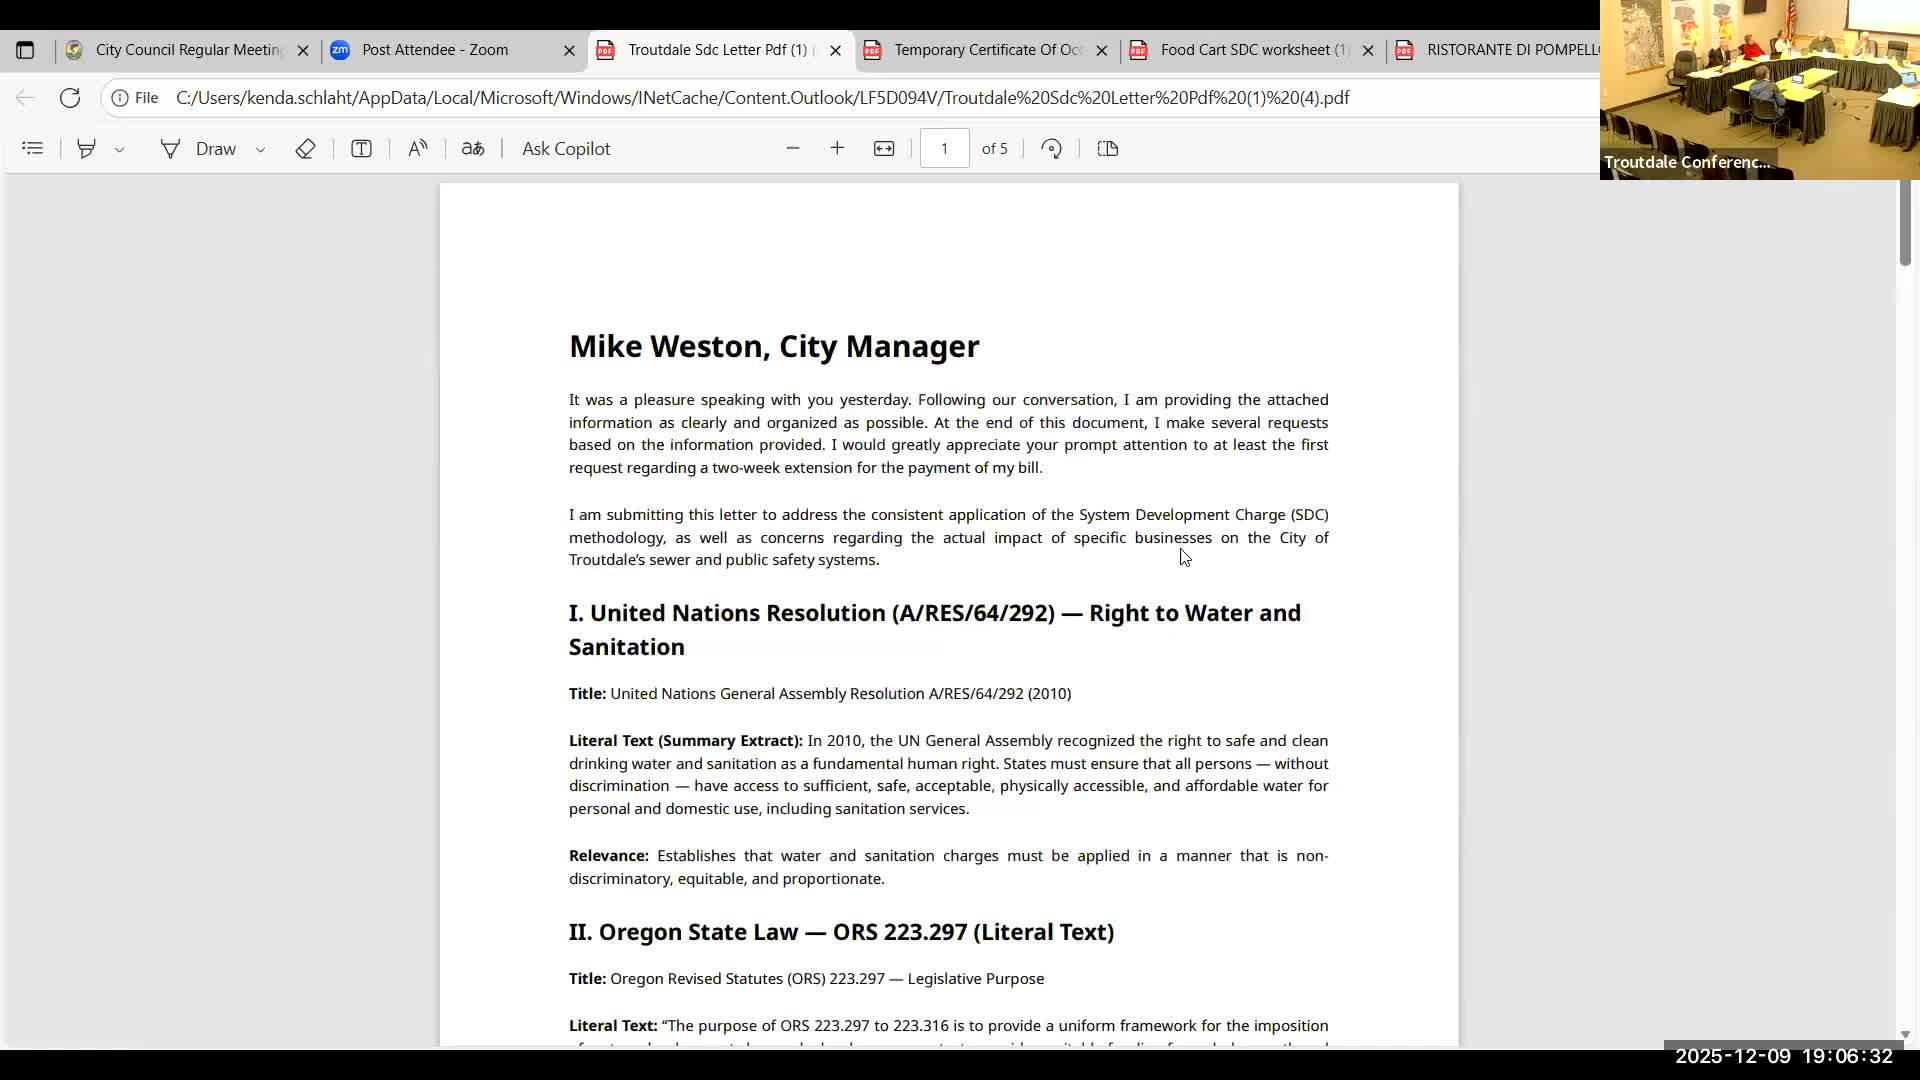The image size is (1920, 1080).
Task: Expand the Highlight color dropdown arrow
Action: pyautogui.click(x=120, y=150)
